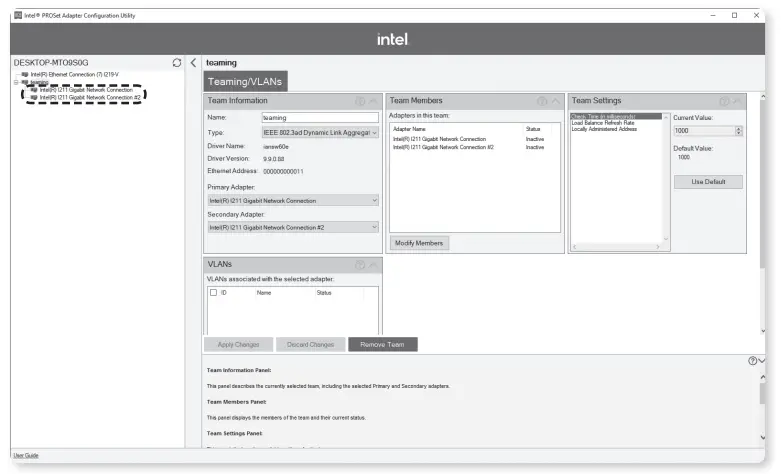Click the description pane scroll-down arrow

[x=763, y=437]
